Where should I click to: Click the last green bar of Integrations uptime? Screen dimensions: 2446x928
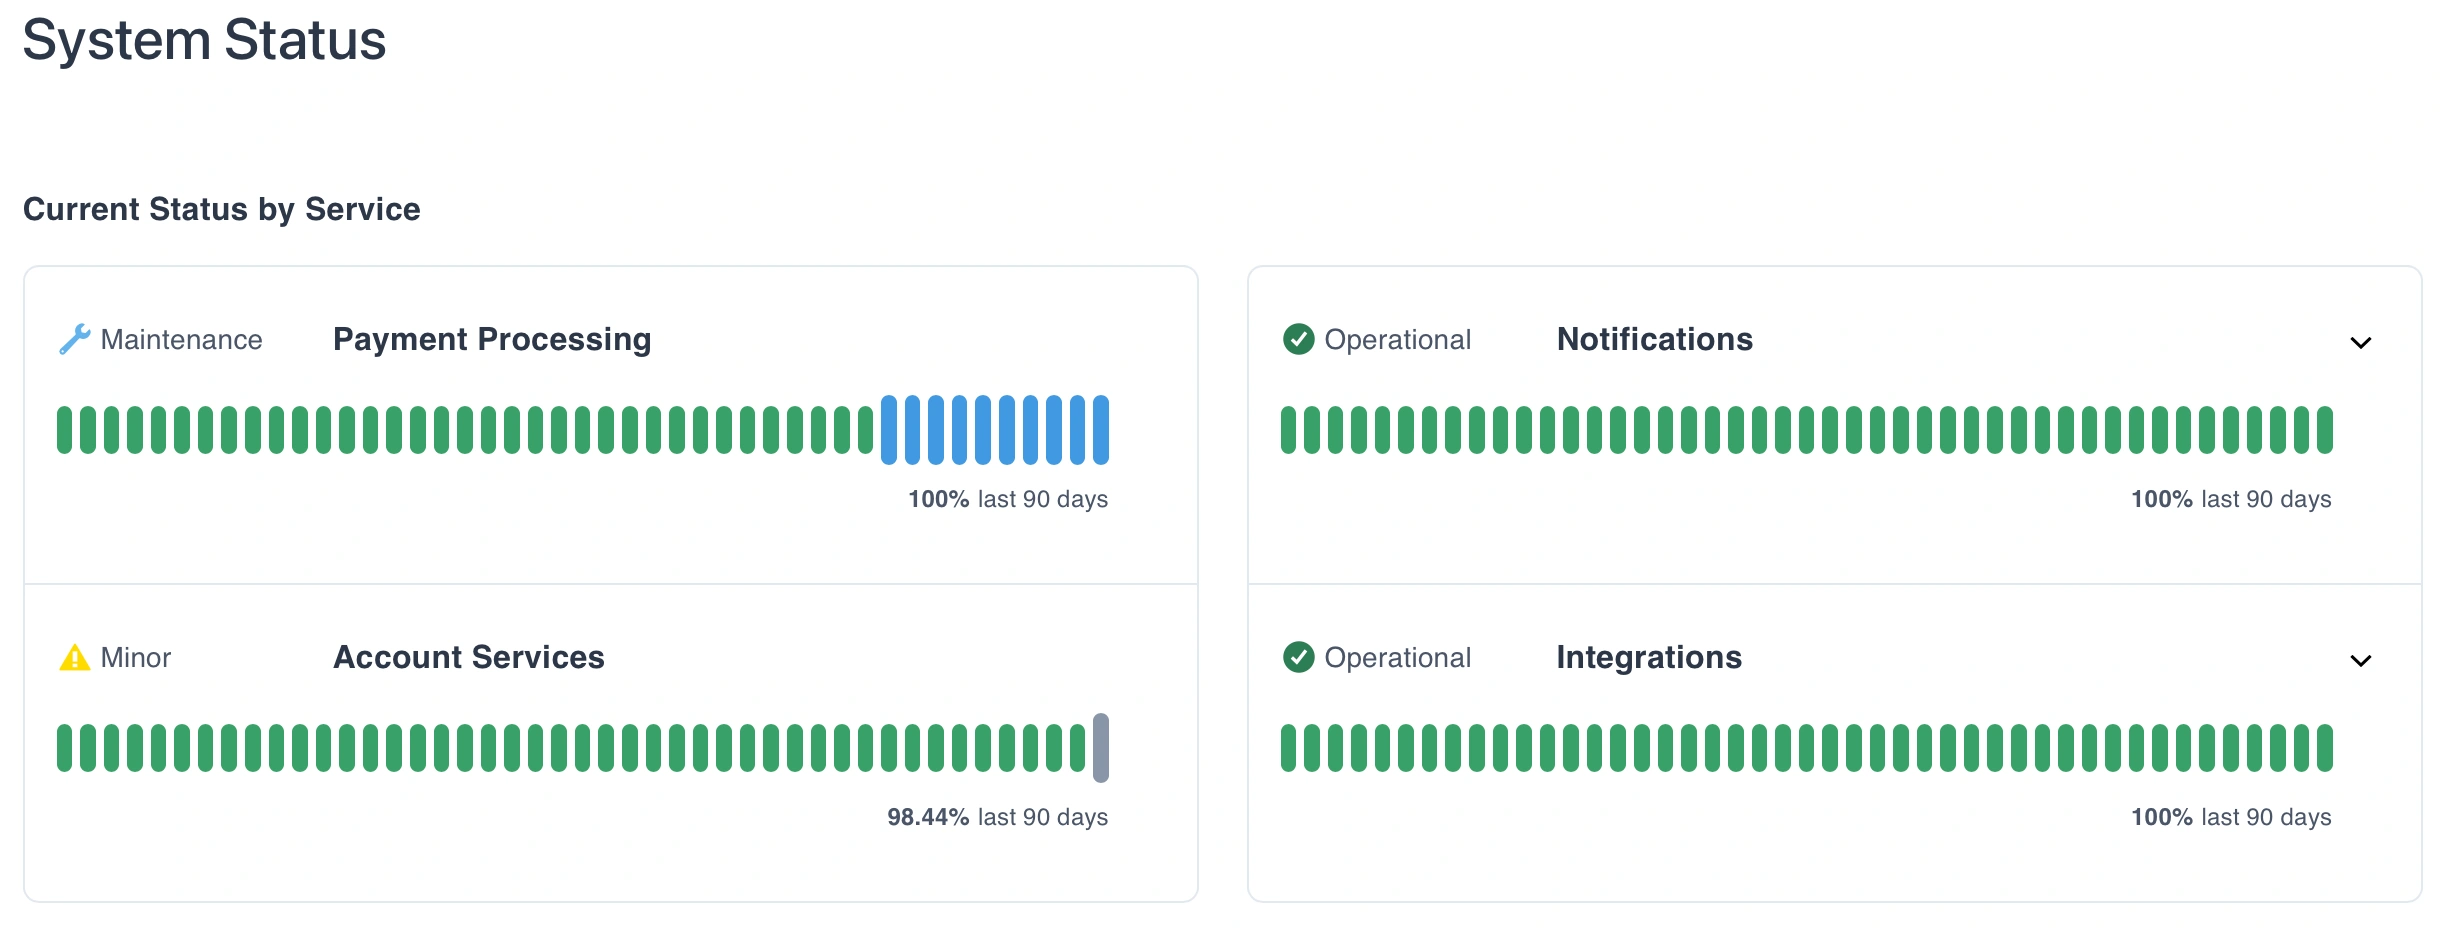pos(2325,748)
